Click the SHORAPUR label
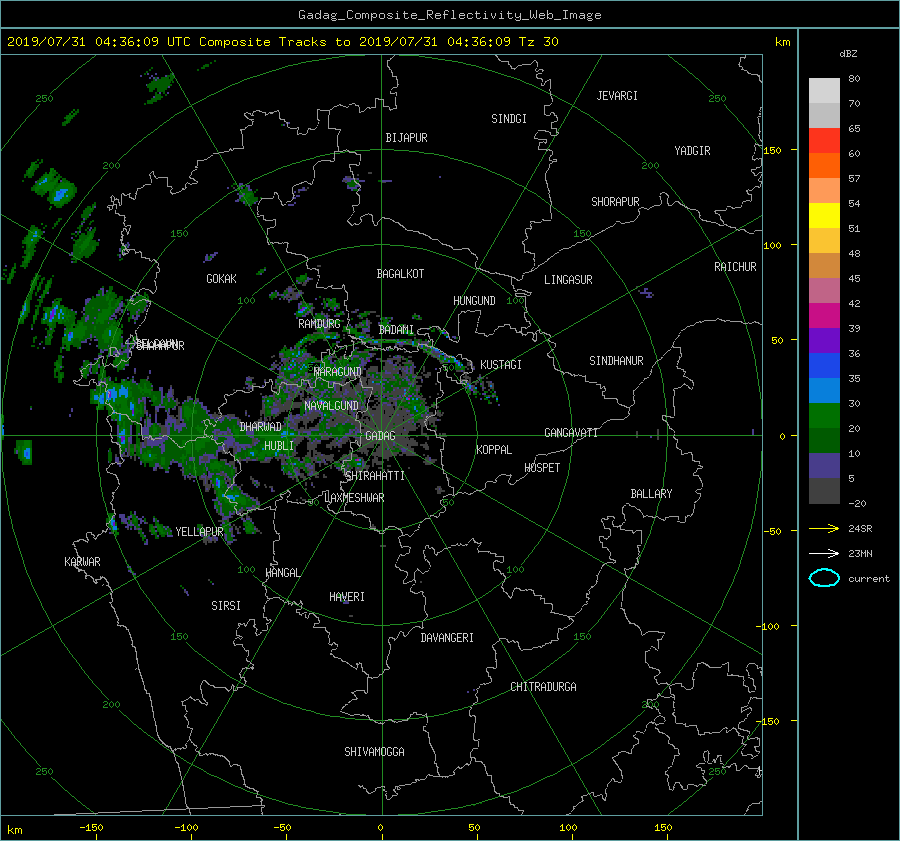900x841 pixels. (615, 202)
